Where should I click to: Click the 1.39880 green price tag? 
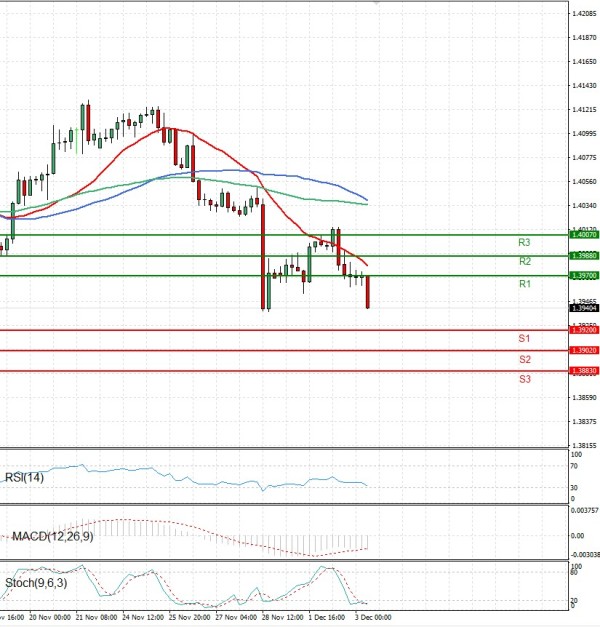583,256
